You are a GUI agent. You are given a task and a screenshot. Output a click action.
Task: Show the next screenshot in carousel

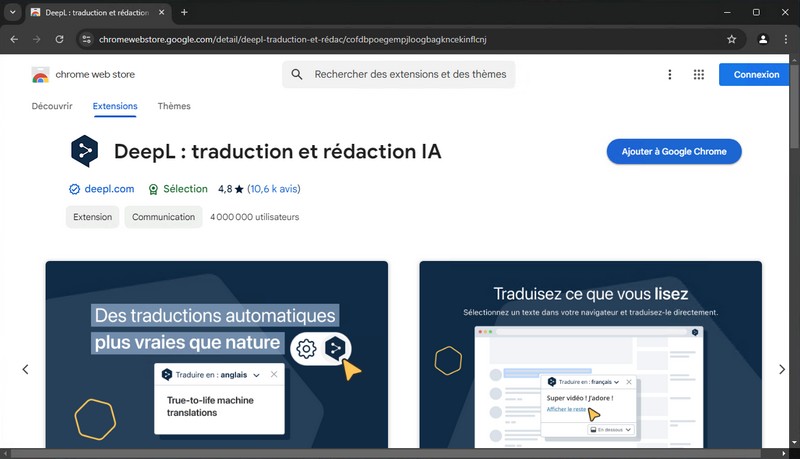tap(782, 369)
